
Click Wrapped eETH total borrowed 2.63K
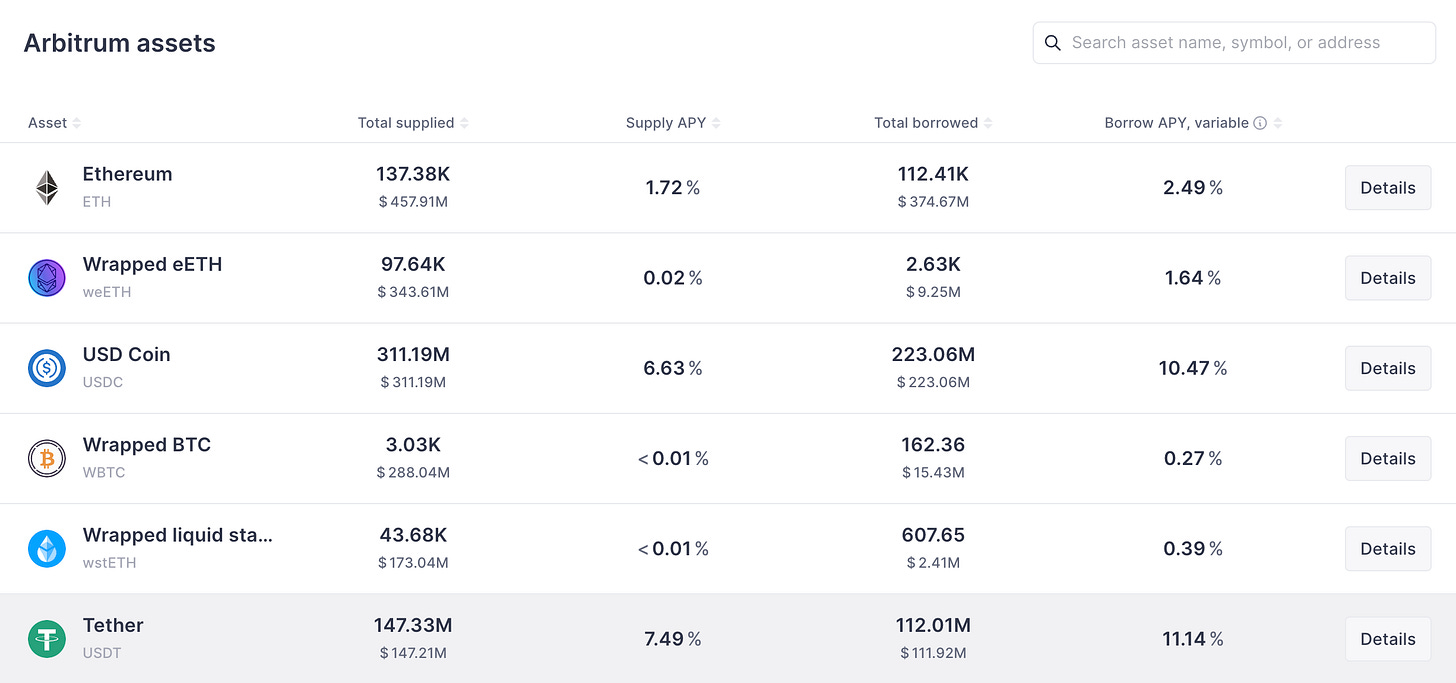coord(933,264)
